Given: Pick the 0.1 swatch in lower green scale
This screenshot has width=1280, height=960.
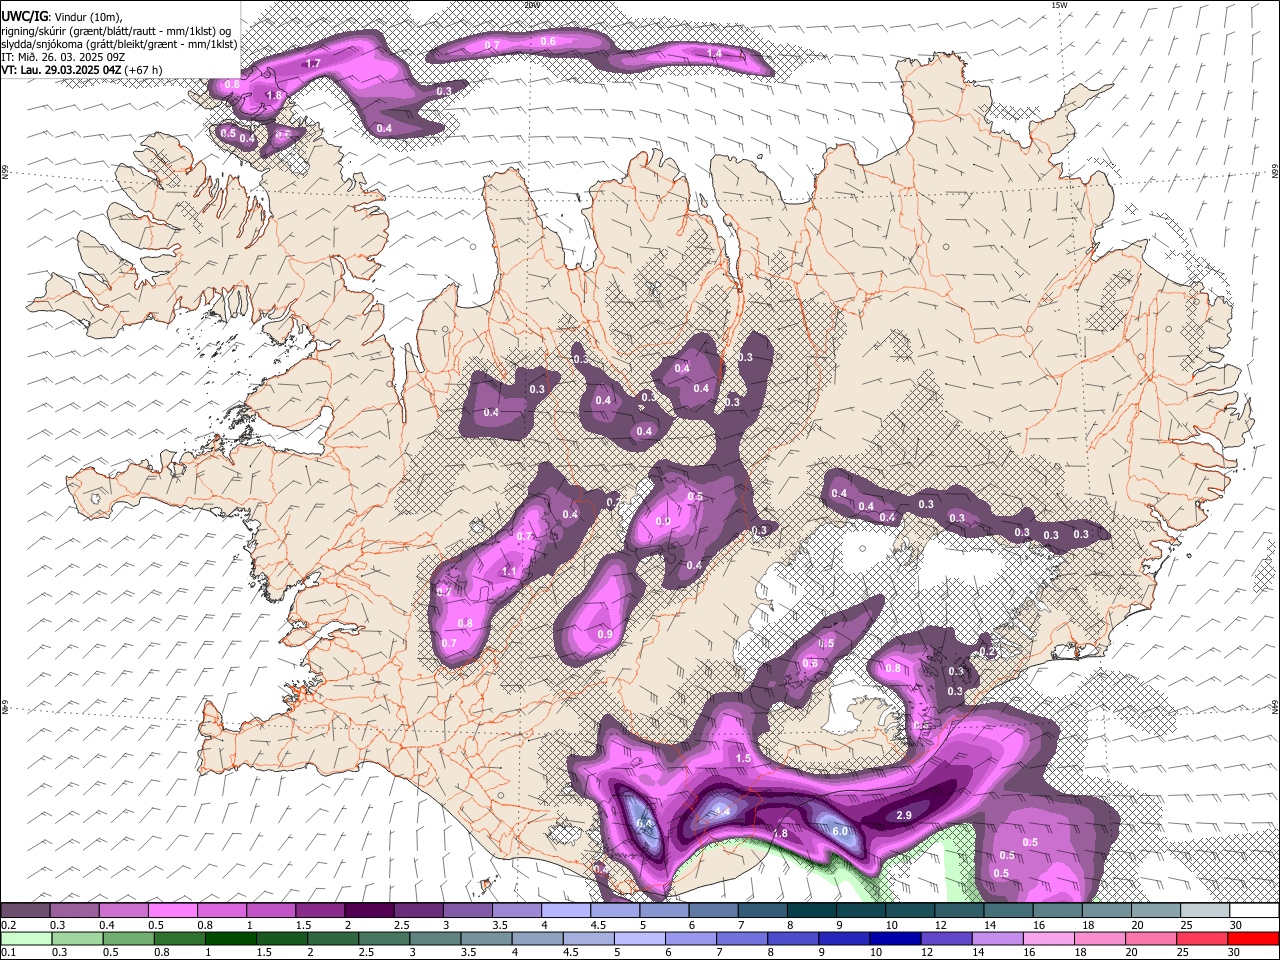Looking at the screenshot, I should point(25,938).
